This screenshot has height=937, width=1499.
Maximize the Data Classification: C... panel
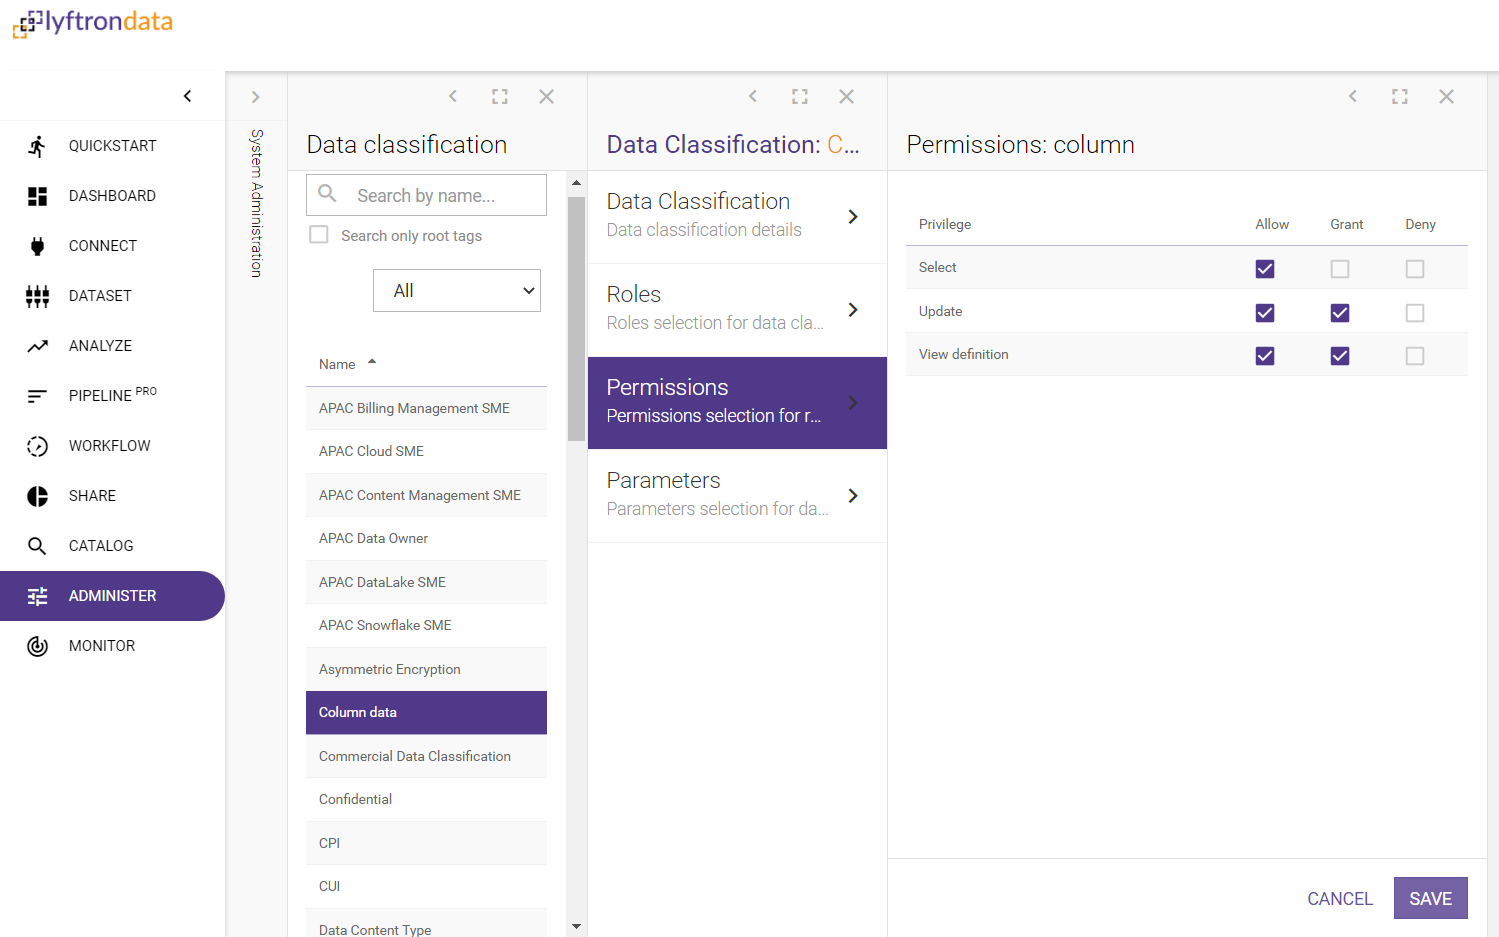pos(800,96)
